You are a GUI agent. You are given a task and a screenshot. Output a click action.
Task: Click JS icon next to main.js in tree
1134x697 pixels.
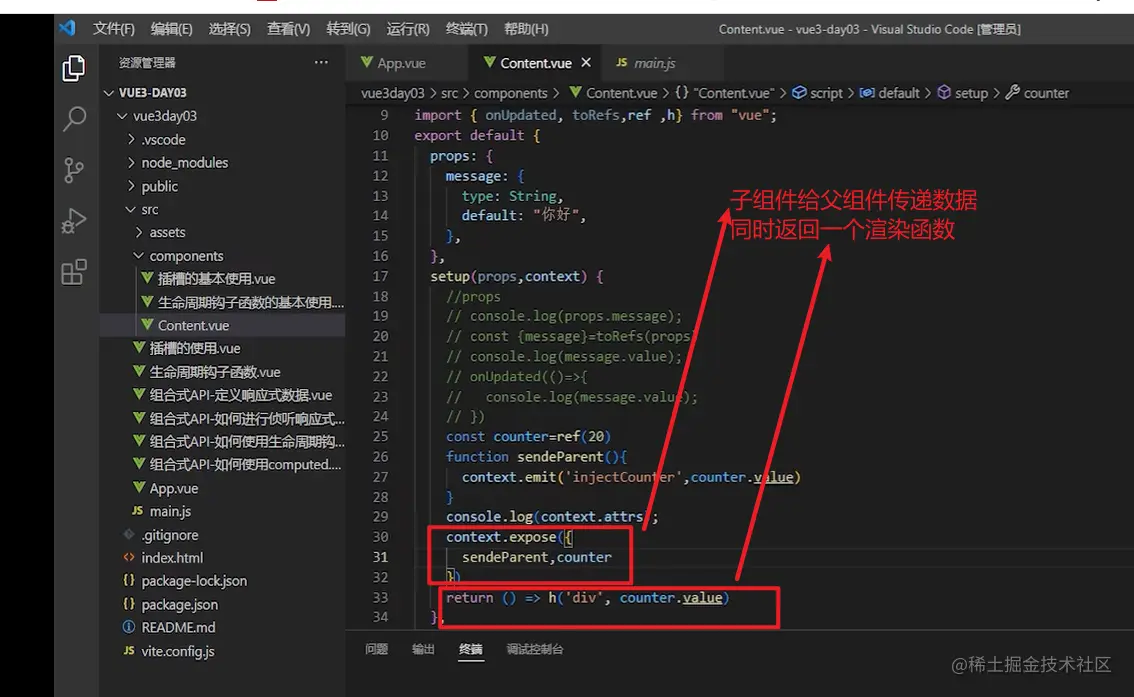tap(137, 510)
